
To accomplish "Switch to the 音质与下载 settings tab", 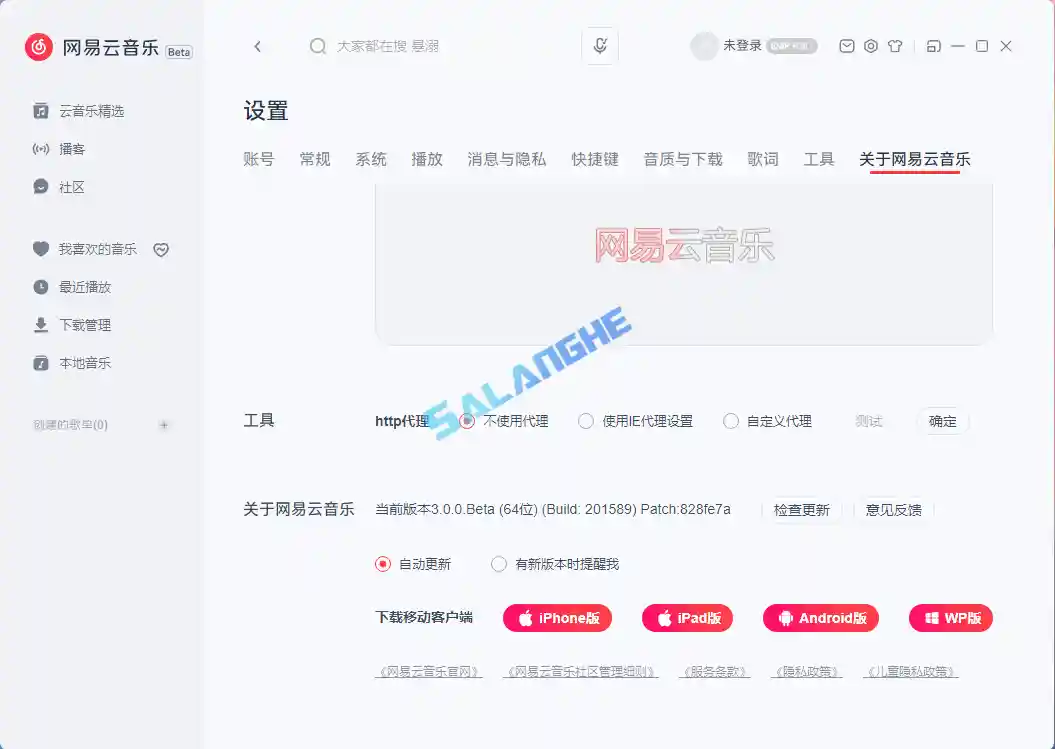I will (682, 158).
